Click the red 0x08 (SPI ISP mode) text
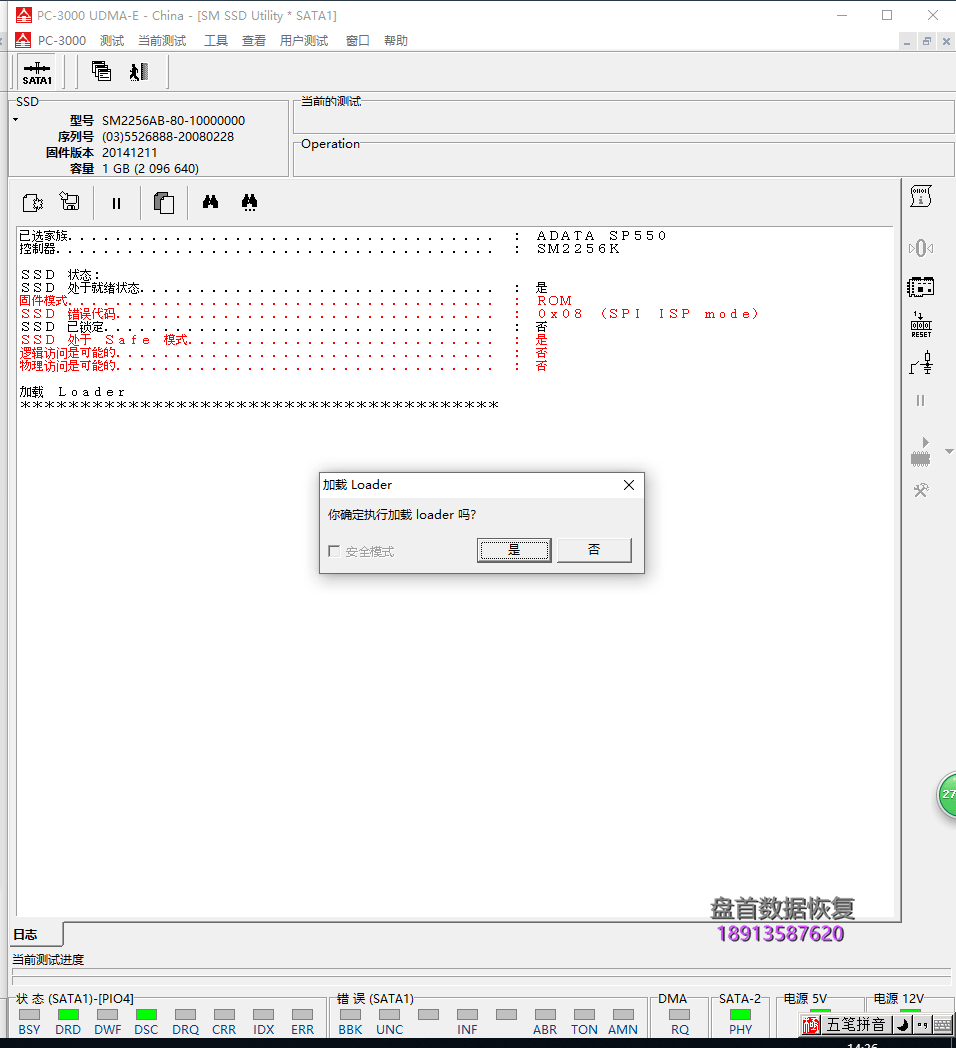The image size is (956, 1048). pyautogui.click(x=648, y=313)
